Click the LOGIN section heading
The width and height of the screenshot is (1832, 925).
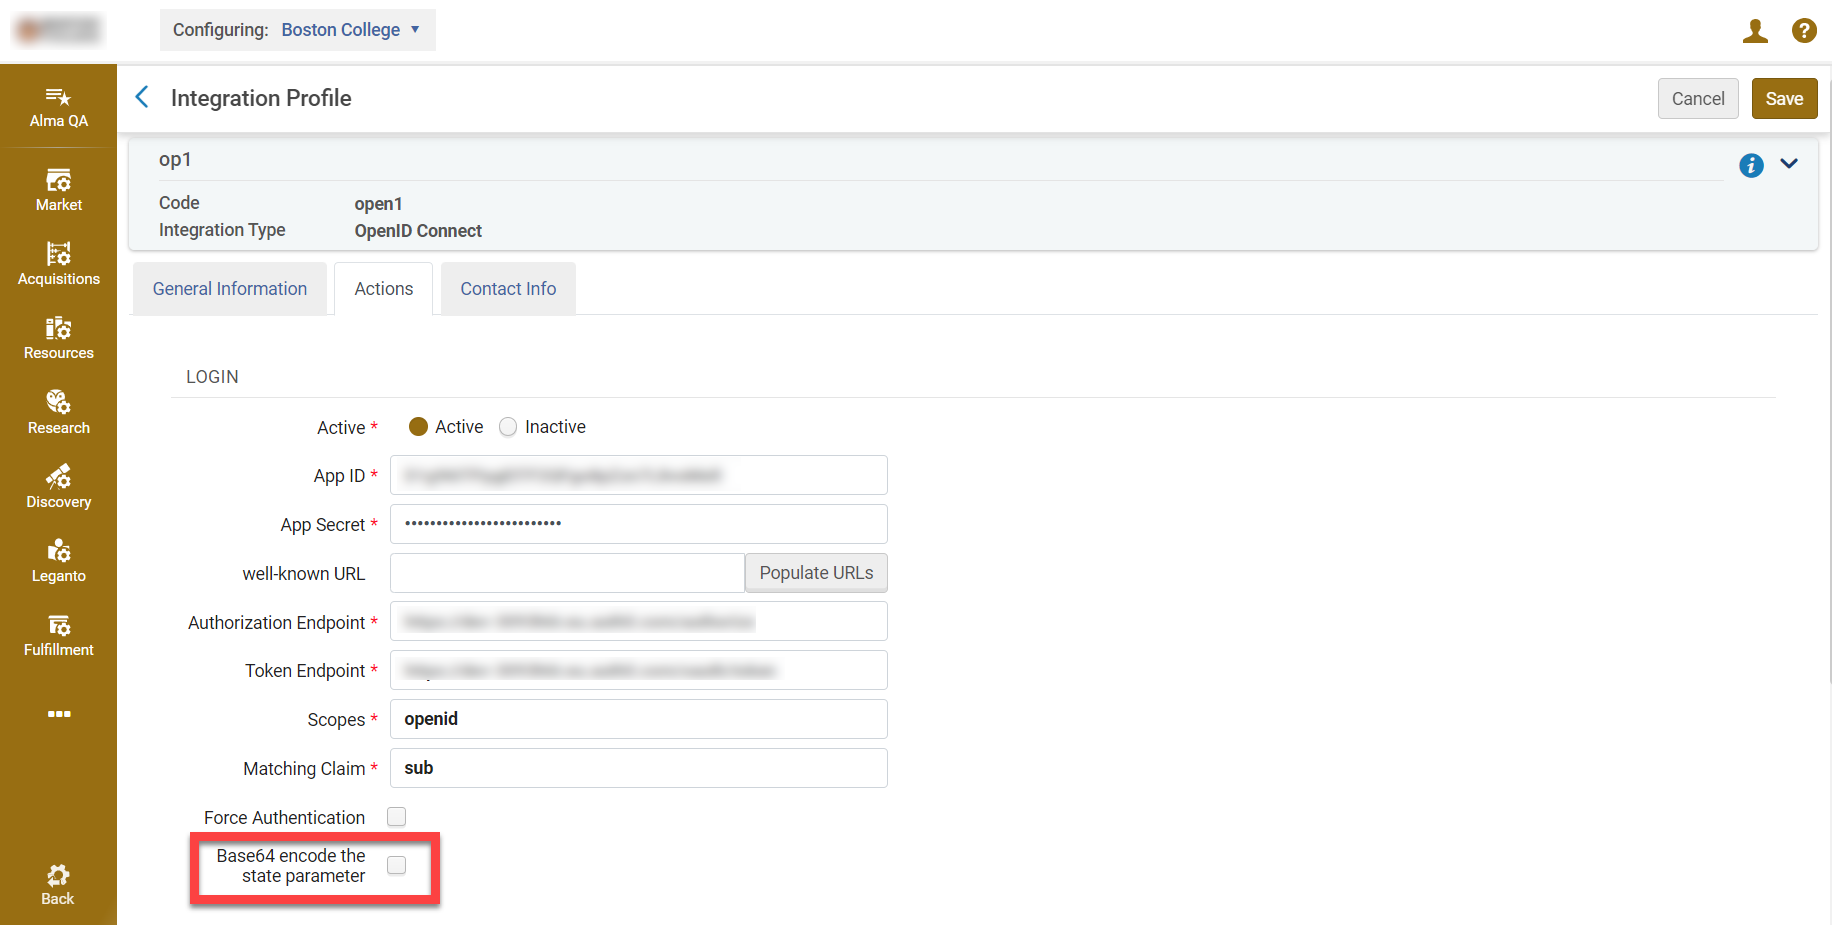click(212, 377)
